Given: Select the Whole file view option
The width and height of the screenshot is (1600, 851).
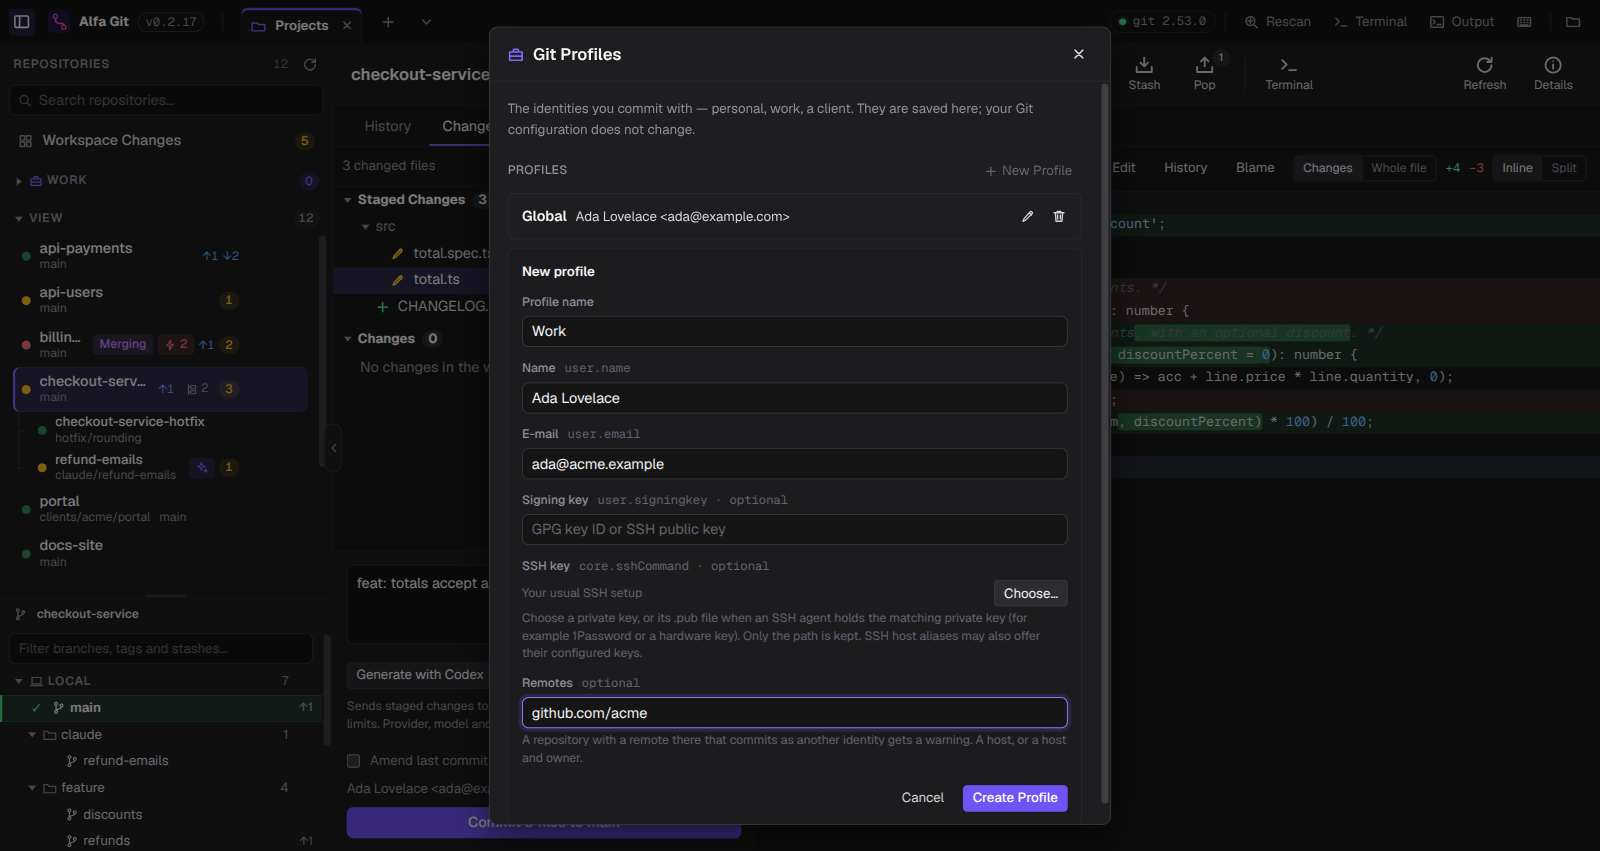Looking at the screenshot, I should click(x=1399, y=168).
